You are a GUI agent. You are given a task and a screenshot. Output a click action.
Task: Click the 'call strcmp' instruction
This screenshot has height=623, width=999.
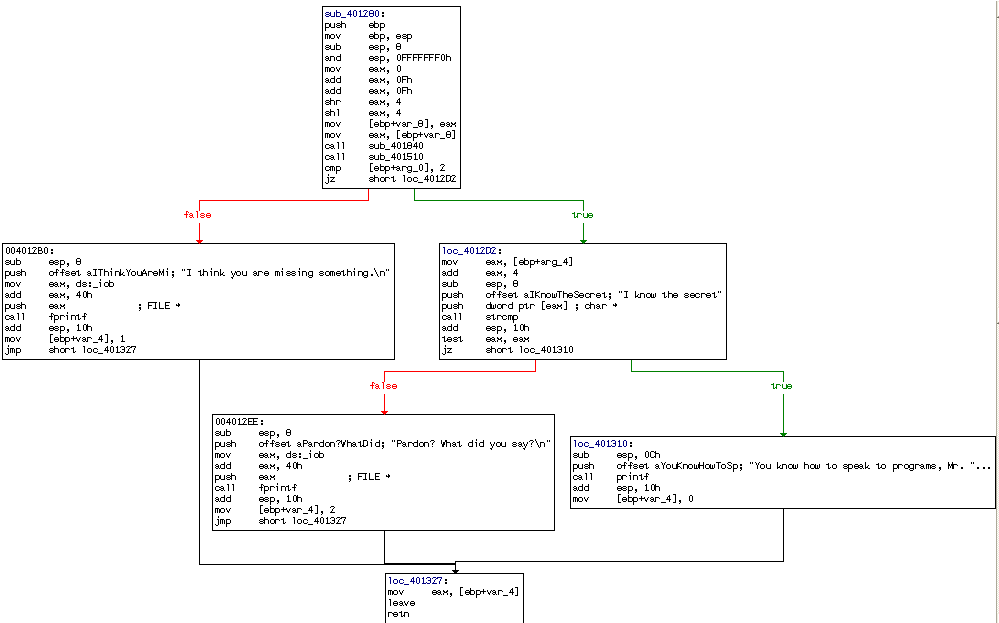[x=480, y=317]
